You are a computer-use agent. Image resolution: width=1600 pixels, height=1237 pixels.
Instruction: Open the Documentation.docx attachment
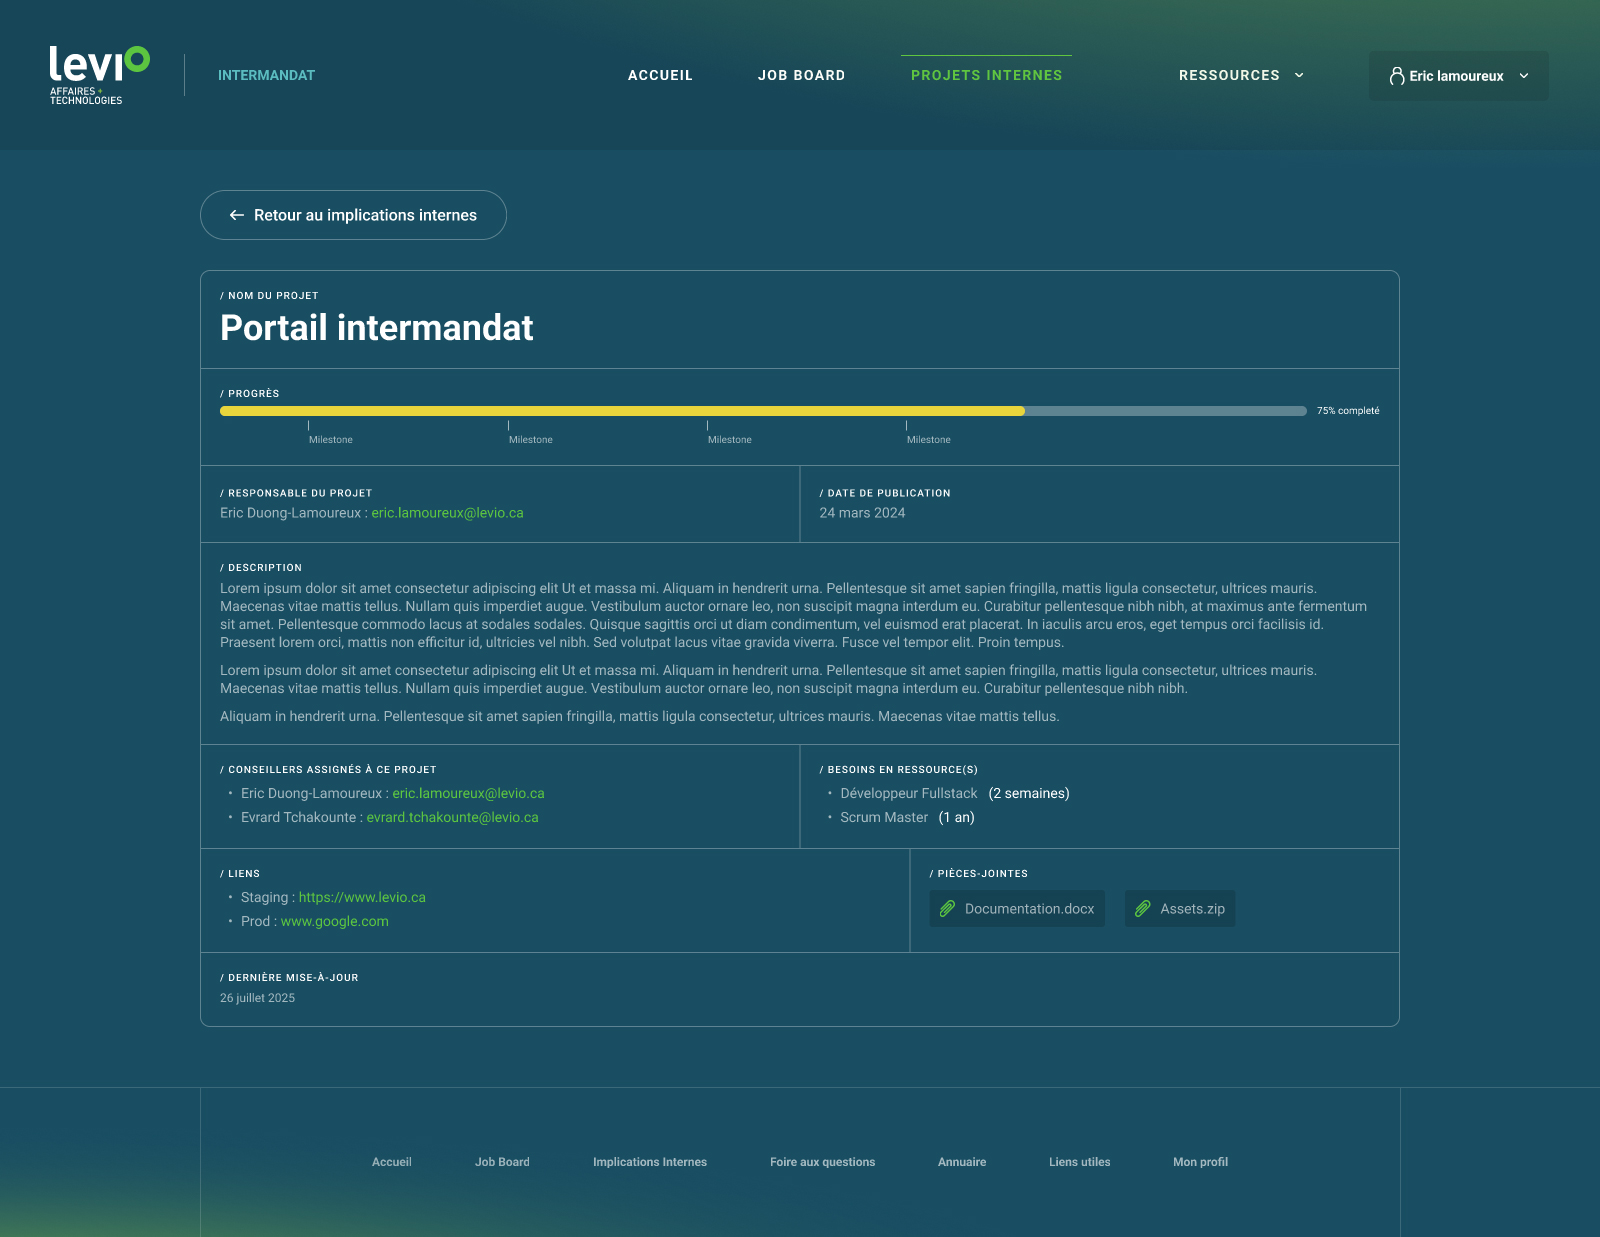click(x=1016, y=908)
